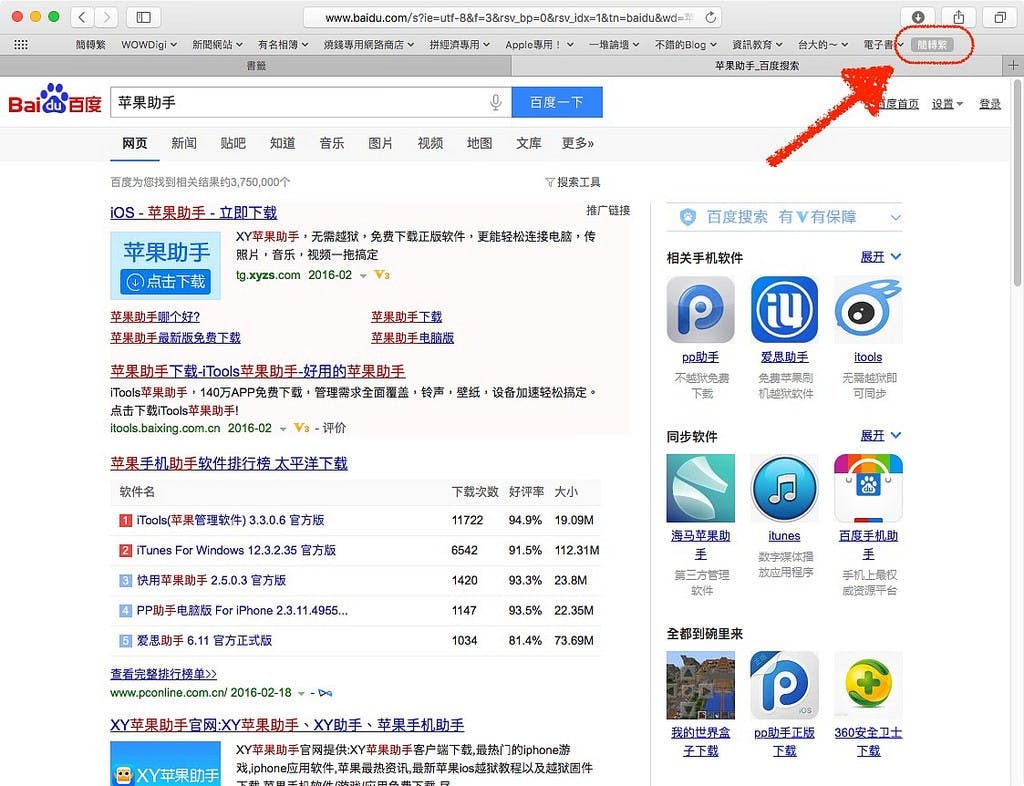
Task: Go back with Safari's back arrow
Action: point(82,18)
